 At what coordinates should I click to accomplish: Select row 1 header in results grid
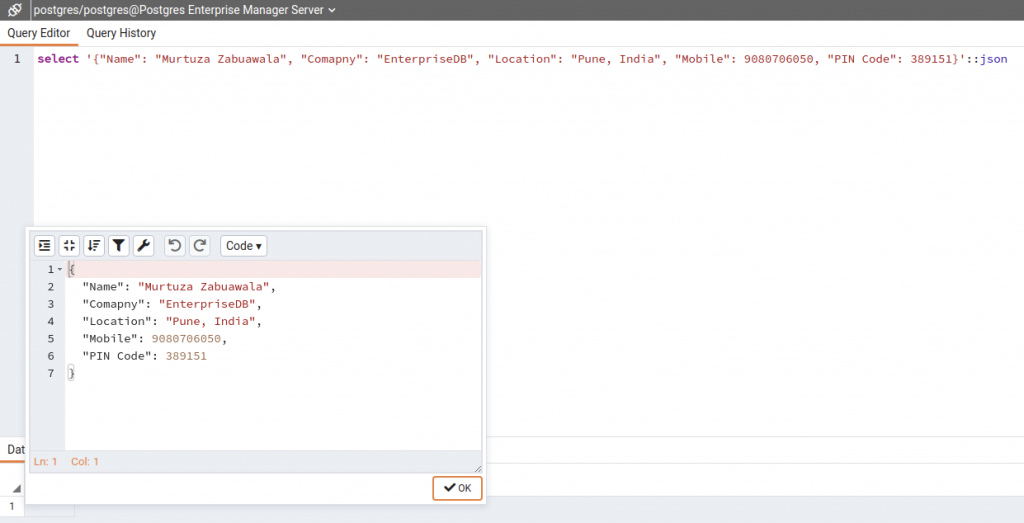coord(12,507)
